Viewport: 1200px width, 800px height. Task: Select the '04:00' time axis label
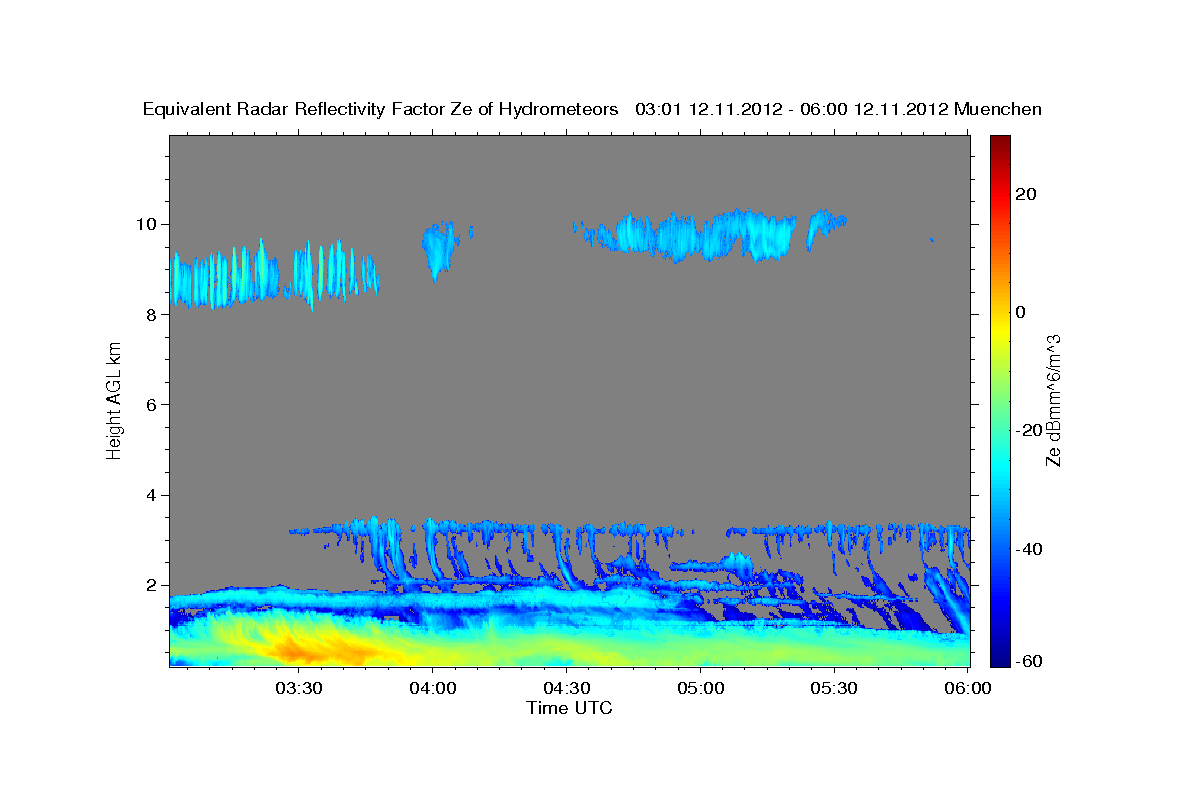pyautogui.click(x=432, y=688)
